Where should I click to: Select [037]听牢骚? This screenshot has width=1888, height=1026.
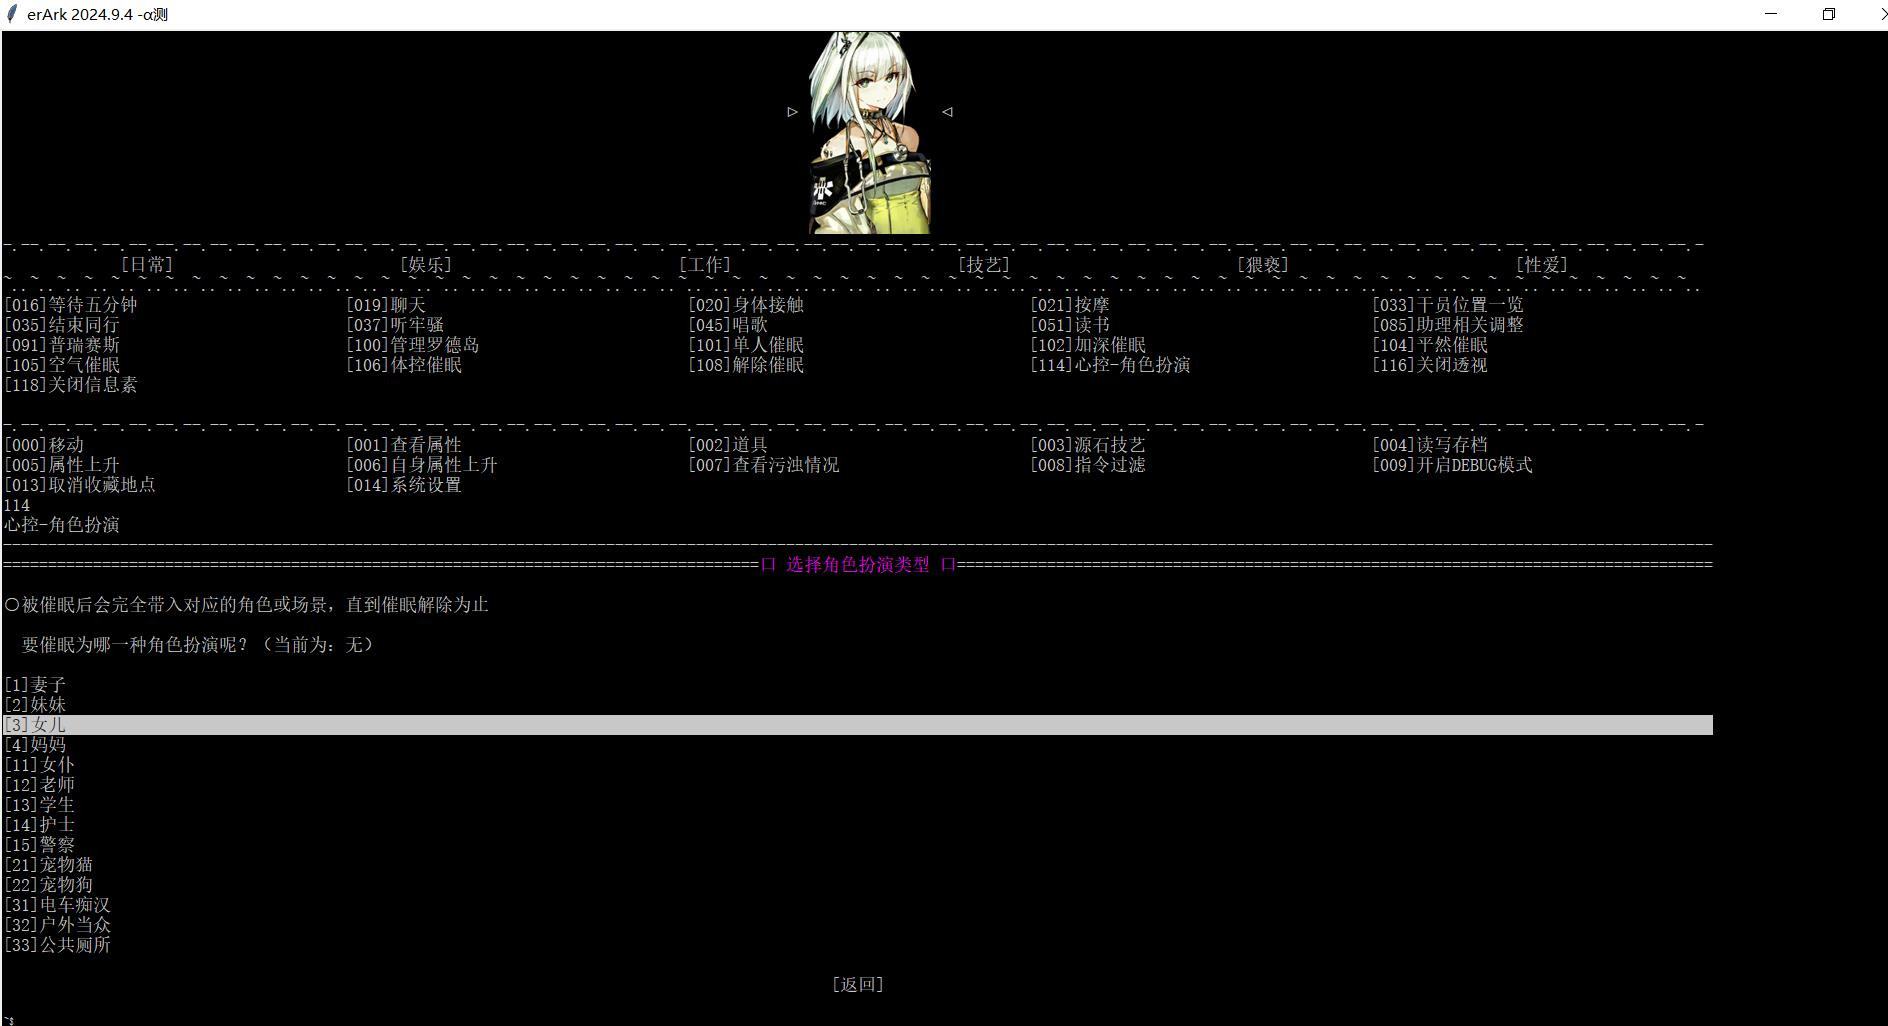tap(395, 325)
